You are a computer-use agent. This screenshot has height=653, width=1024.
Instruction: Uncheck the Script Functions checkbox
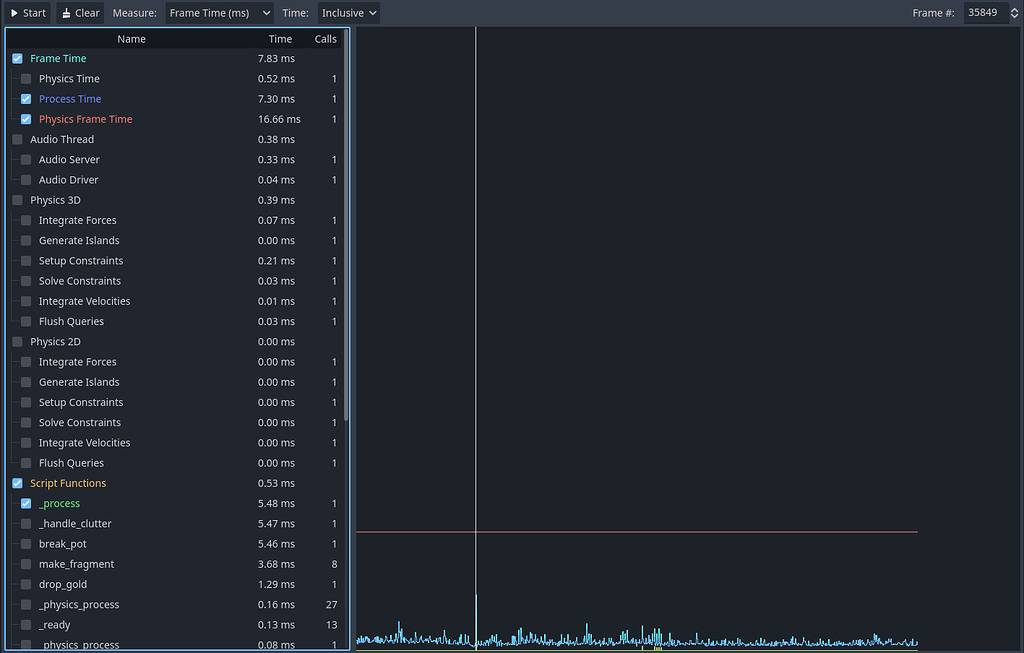point(18,484)
